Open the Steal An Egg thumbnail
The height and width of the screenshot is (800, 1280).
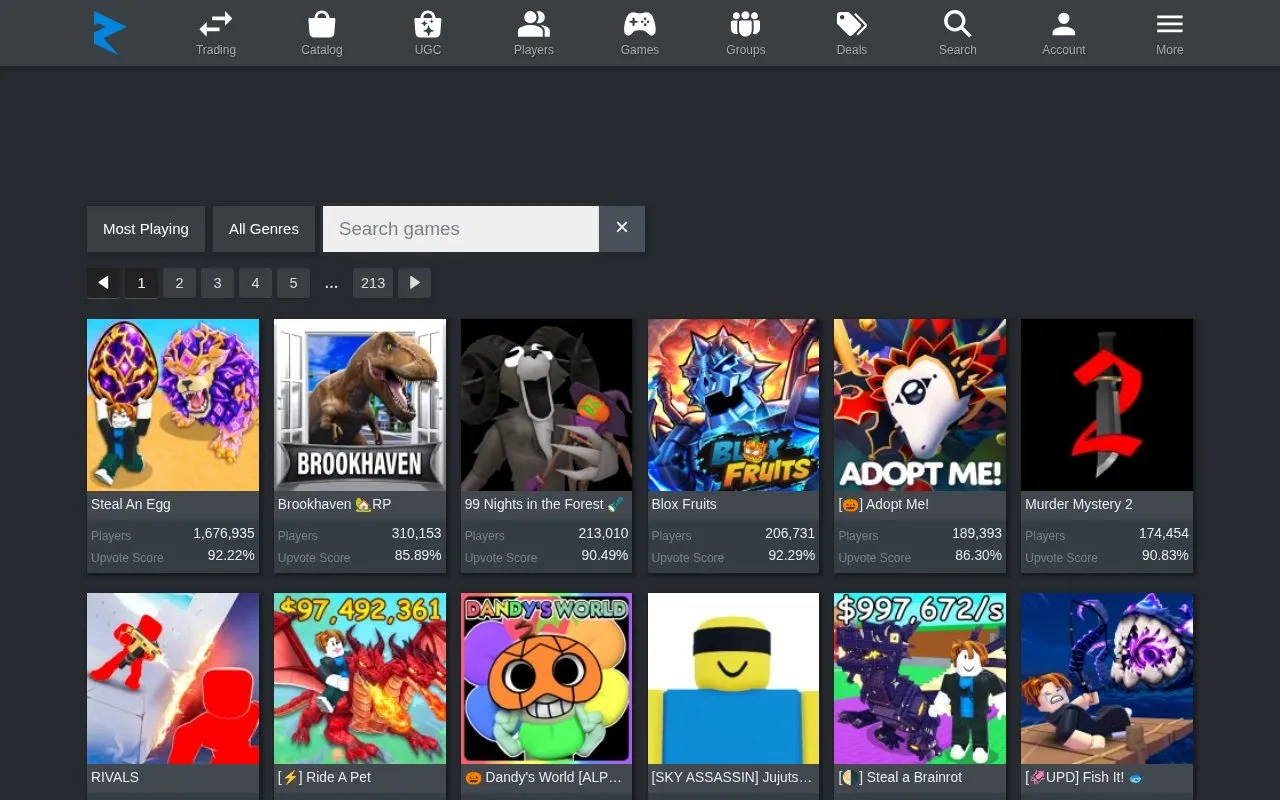pyautogui.click(x=173, y=405)
